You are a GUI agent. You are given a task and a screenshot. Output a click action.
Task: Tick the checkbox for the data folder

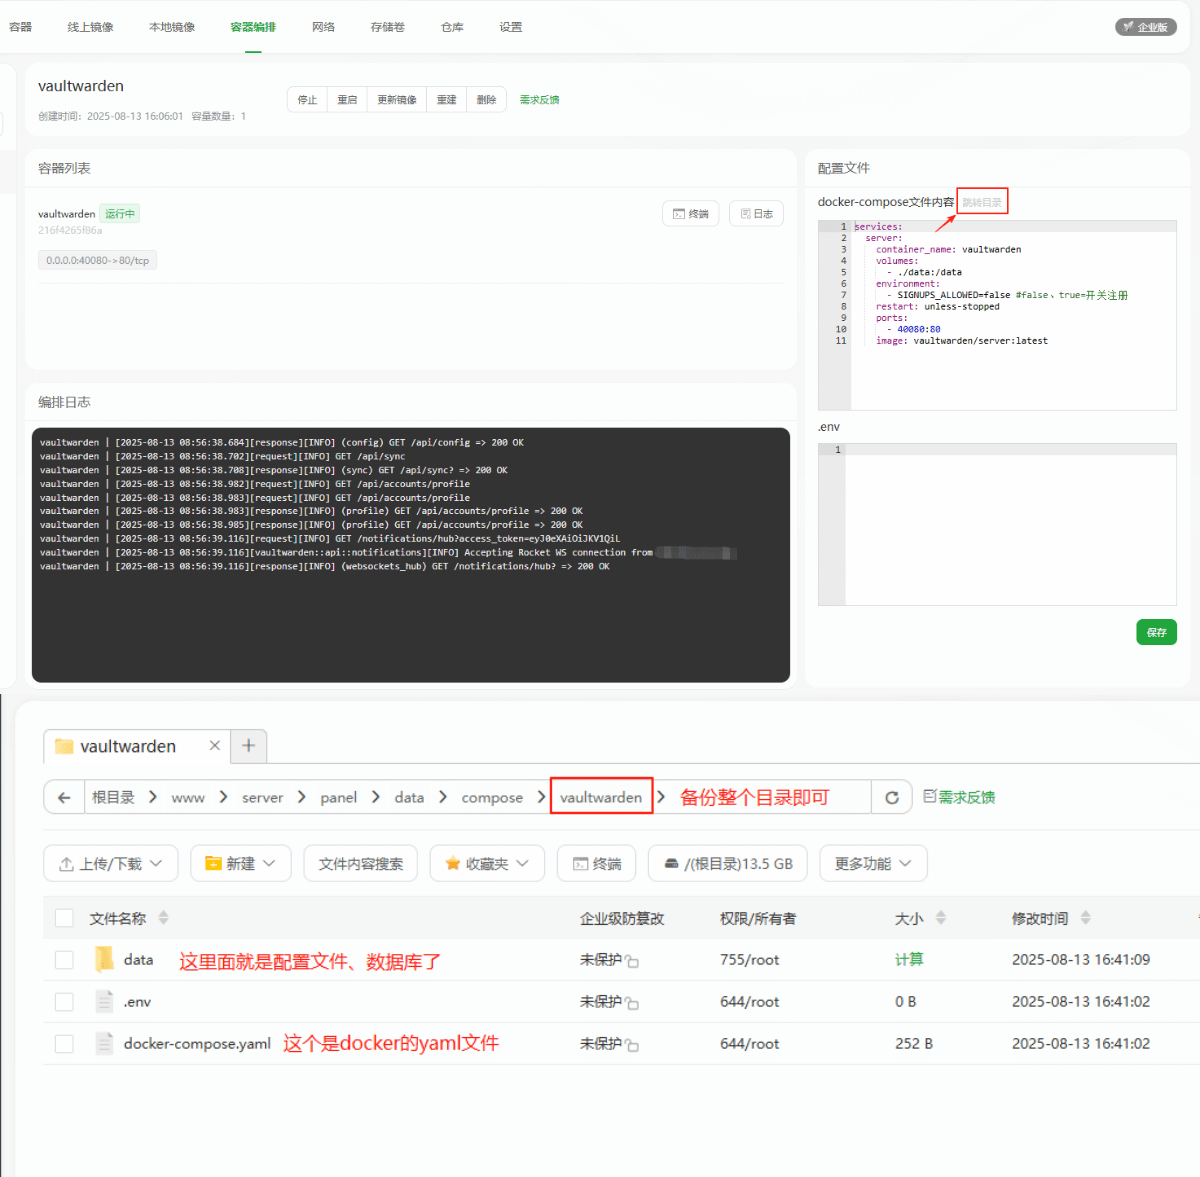coord(64,960)
